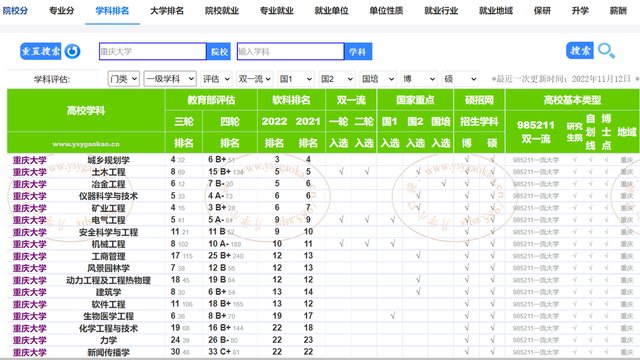
Task: Click the magnifying glass search icon
Action: pos(606,51)
